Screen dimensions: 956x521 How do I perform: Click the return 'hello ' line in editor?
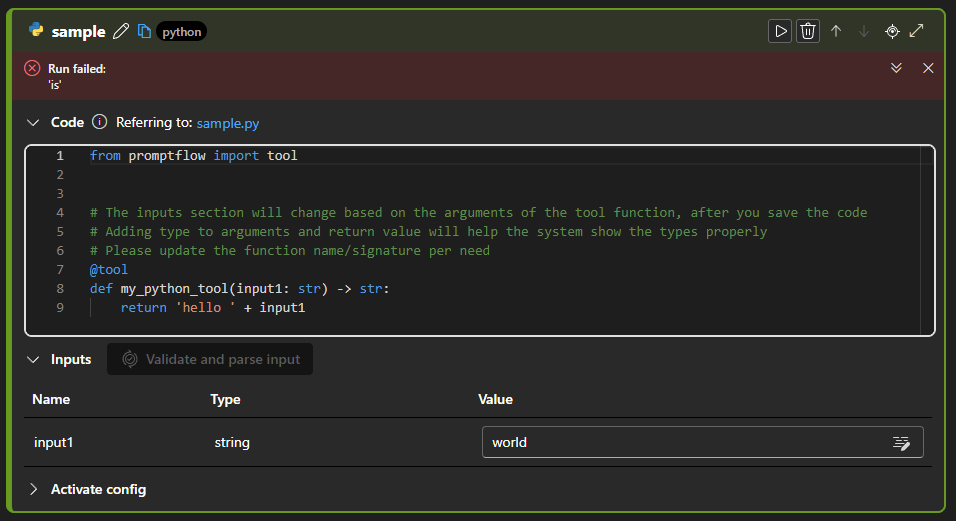click(x=213, y=308)
